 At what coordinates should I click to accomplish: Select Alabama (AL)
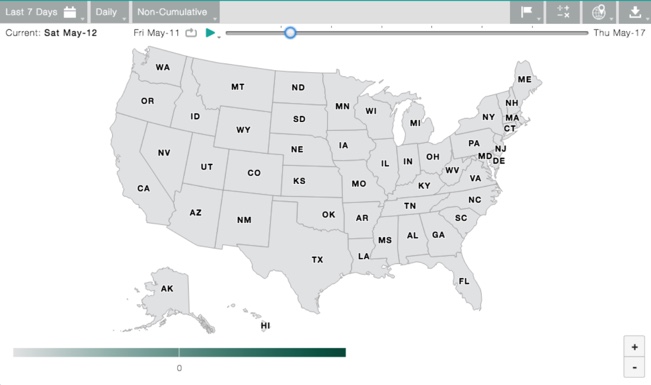point(412,235)
